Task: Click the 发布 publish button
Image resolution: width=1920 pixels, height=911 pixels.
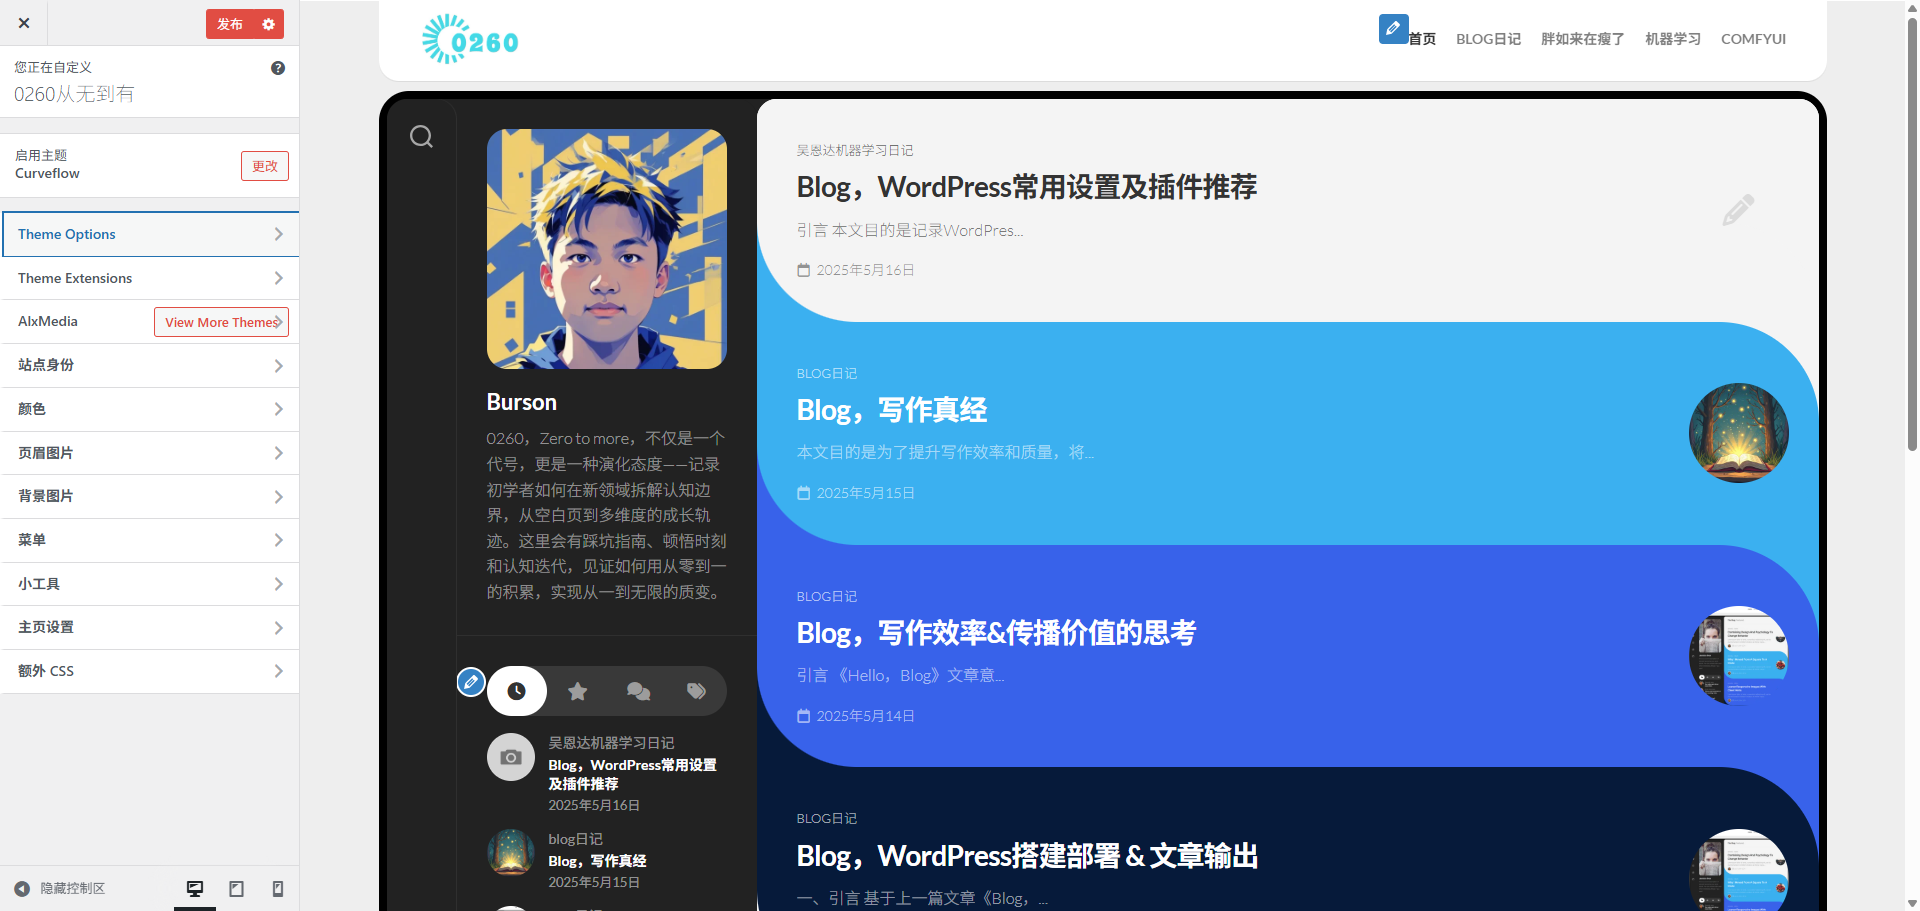Action: pos(230,24)
